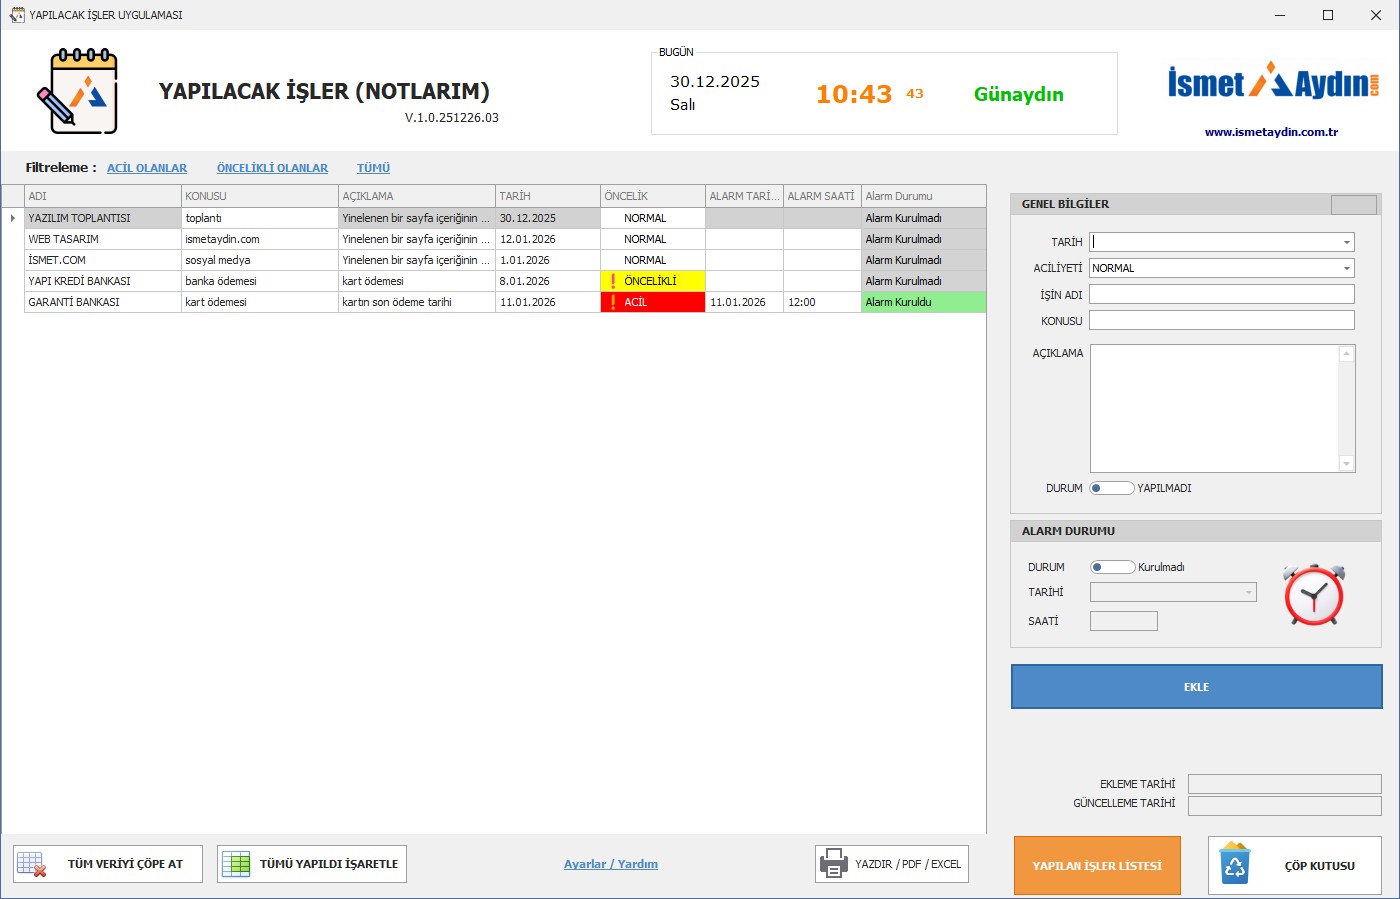Viewport: 1400px width, 899px height.
Task: Toggle the alarm Kurulmadı switch
Action: [x=1111, y=567]
